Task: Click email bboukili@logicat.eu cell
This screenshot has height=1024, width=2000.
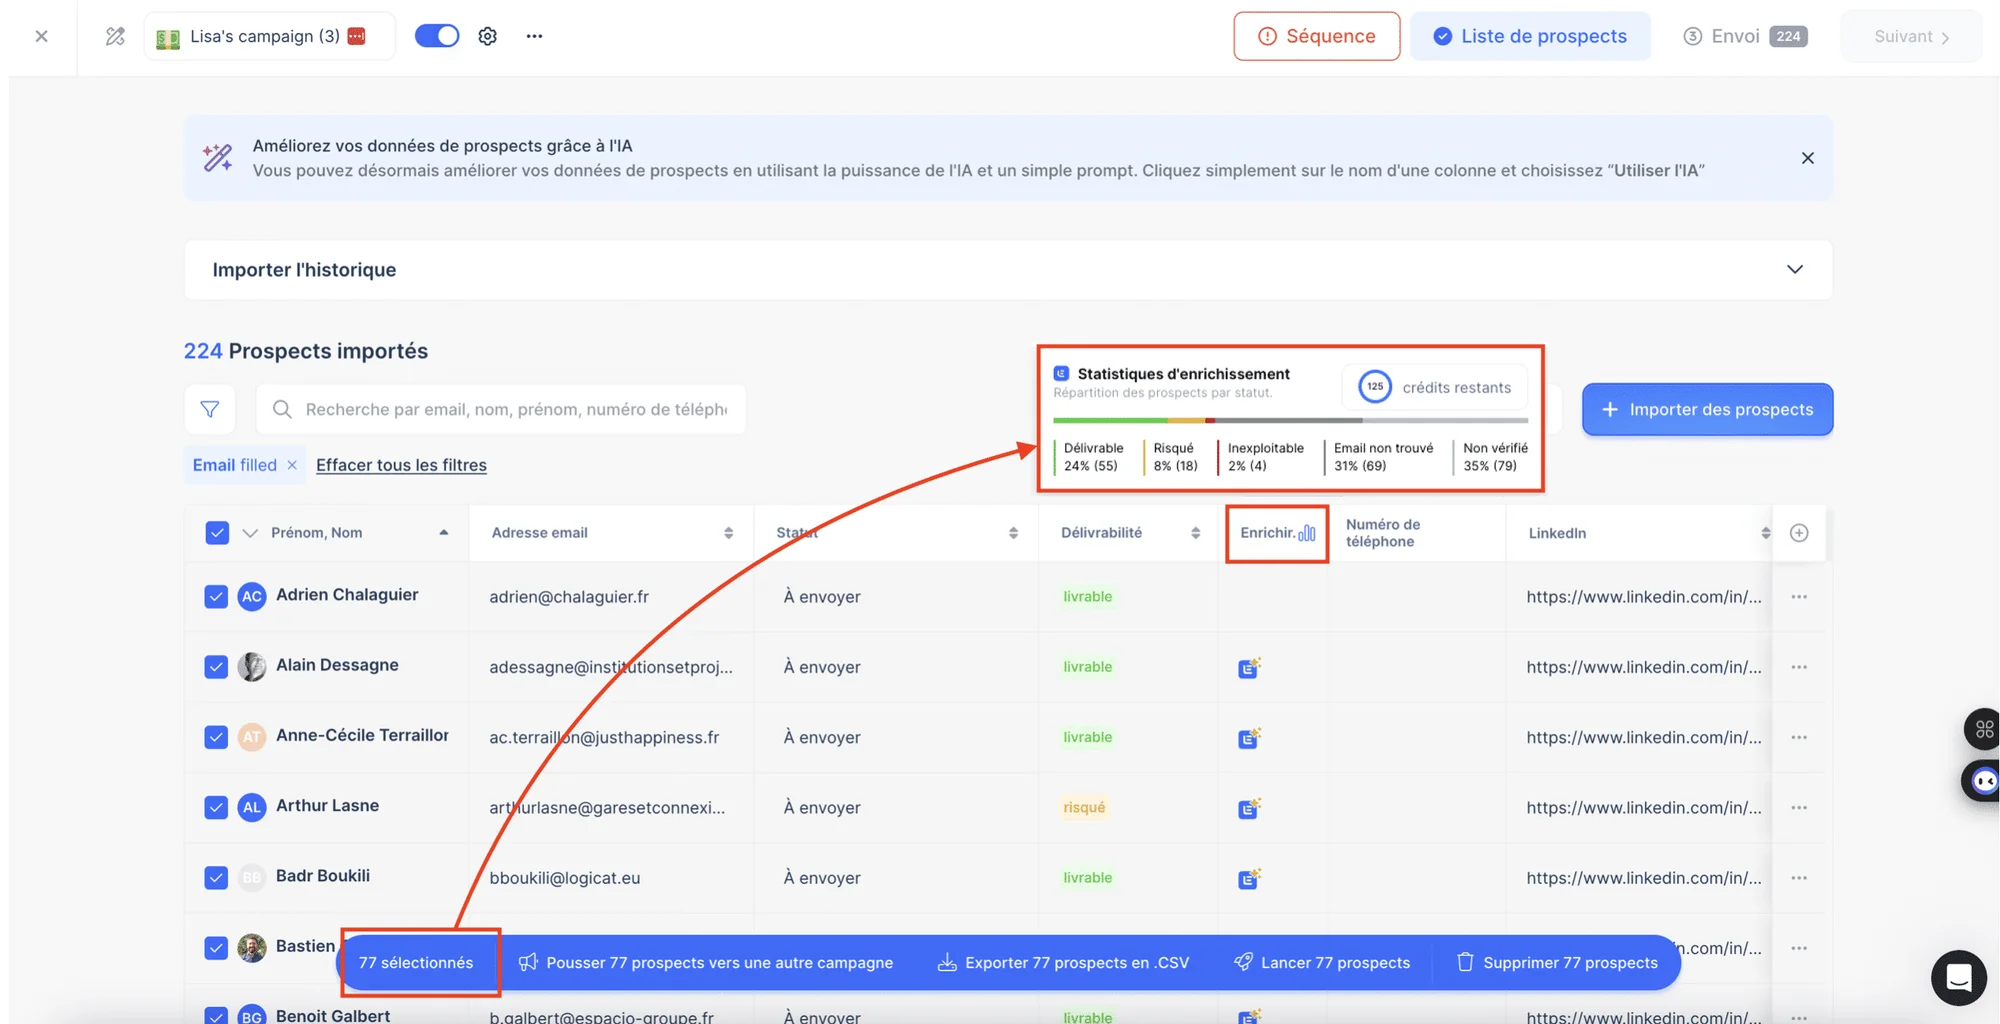Action: (x=565, y=878)
